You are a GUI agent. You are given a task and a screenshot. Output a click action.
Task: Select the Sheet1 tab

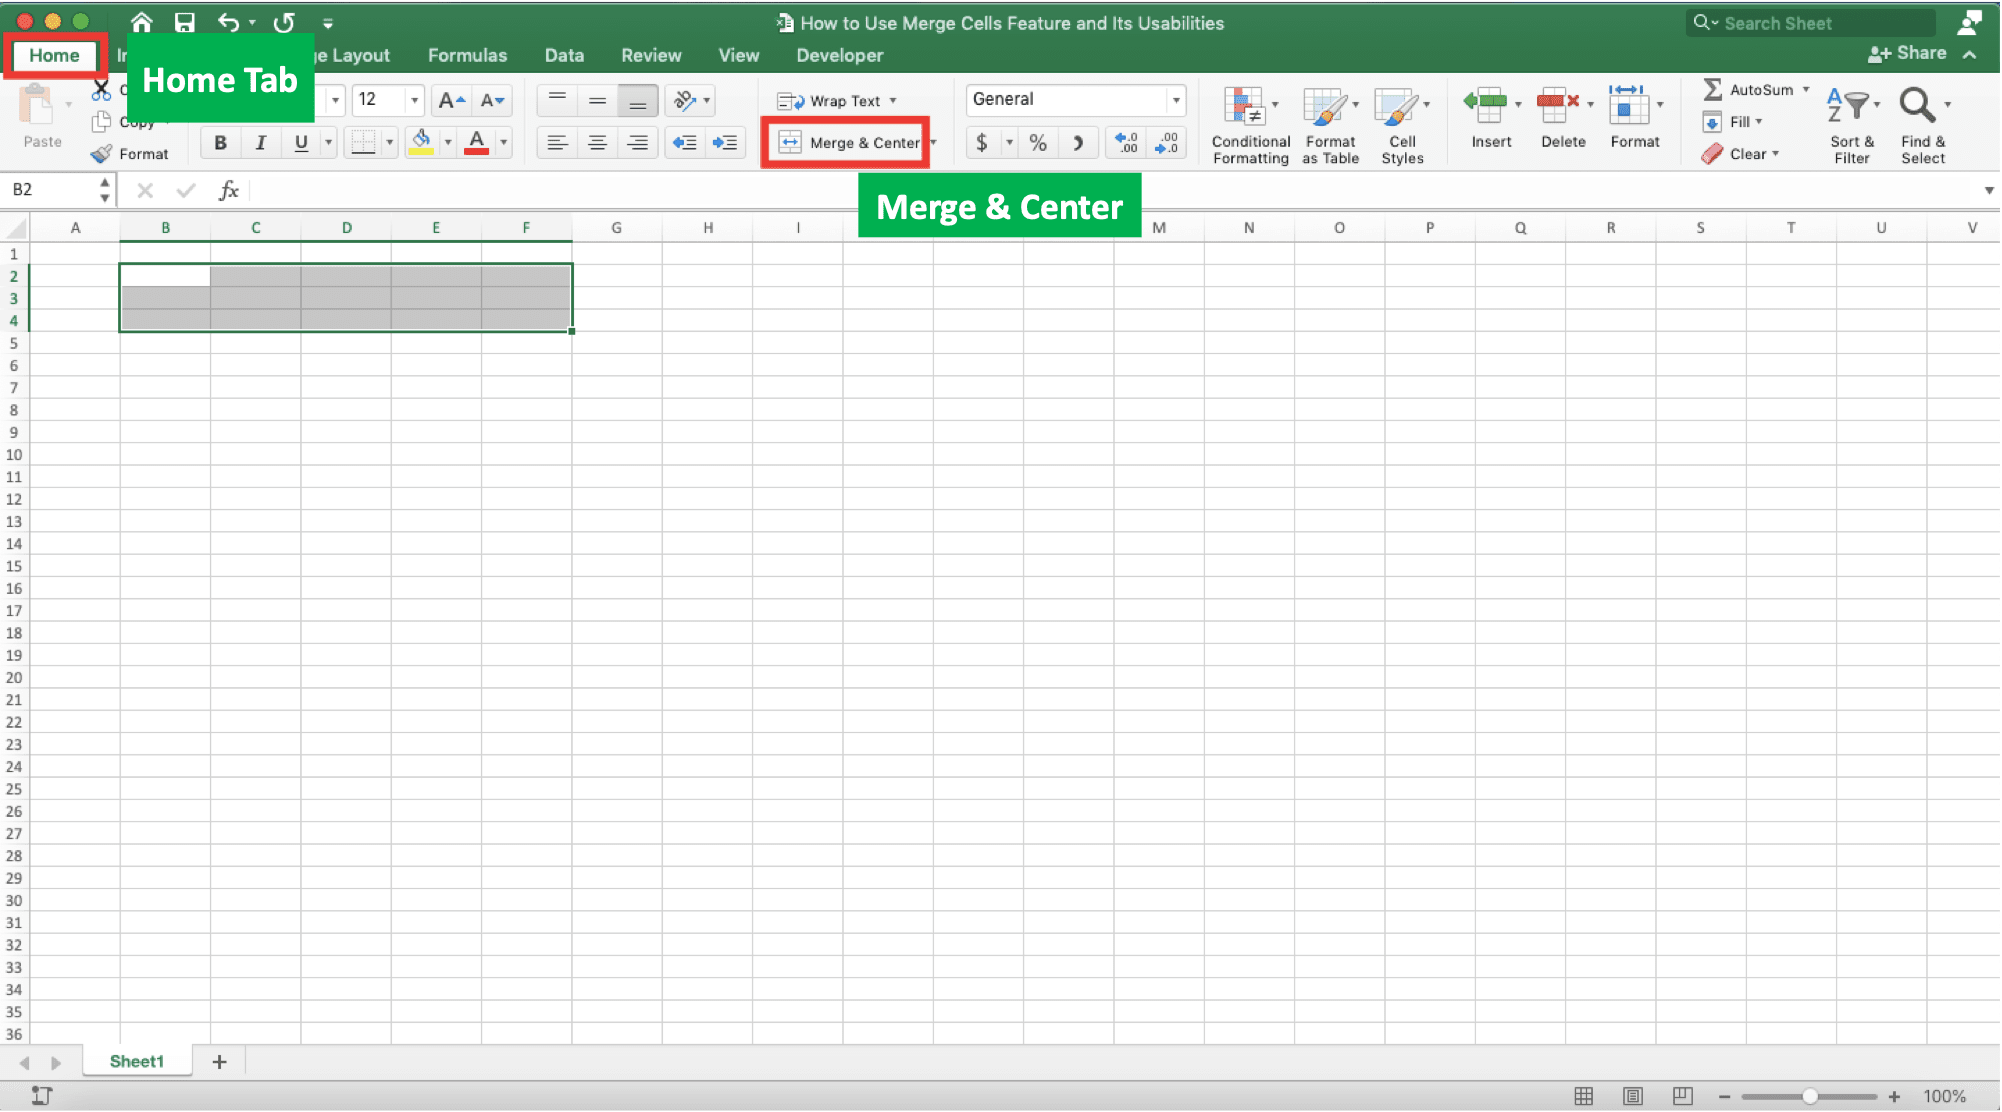click(x=136, y=1062)
